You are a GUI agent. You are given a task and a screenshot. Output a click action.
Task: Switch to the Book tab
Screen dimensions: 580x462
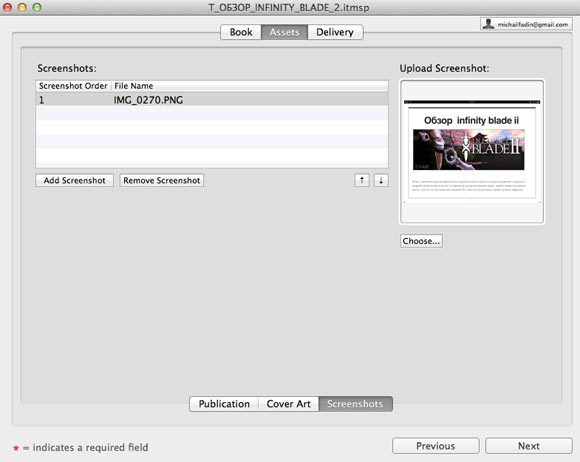(241, 32)
